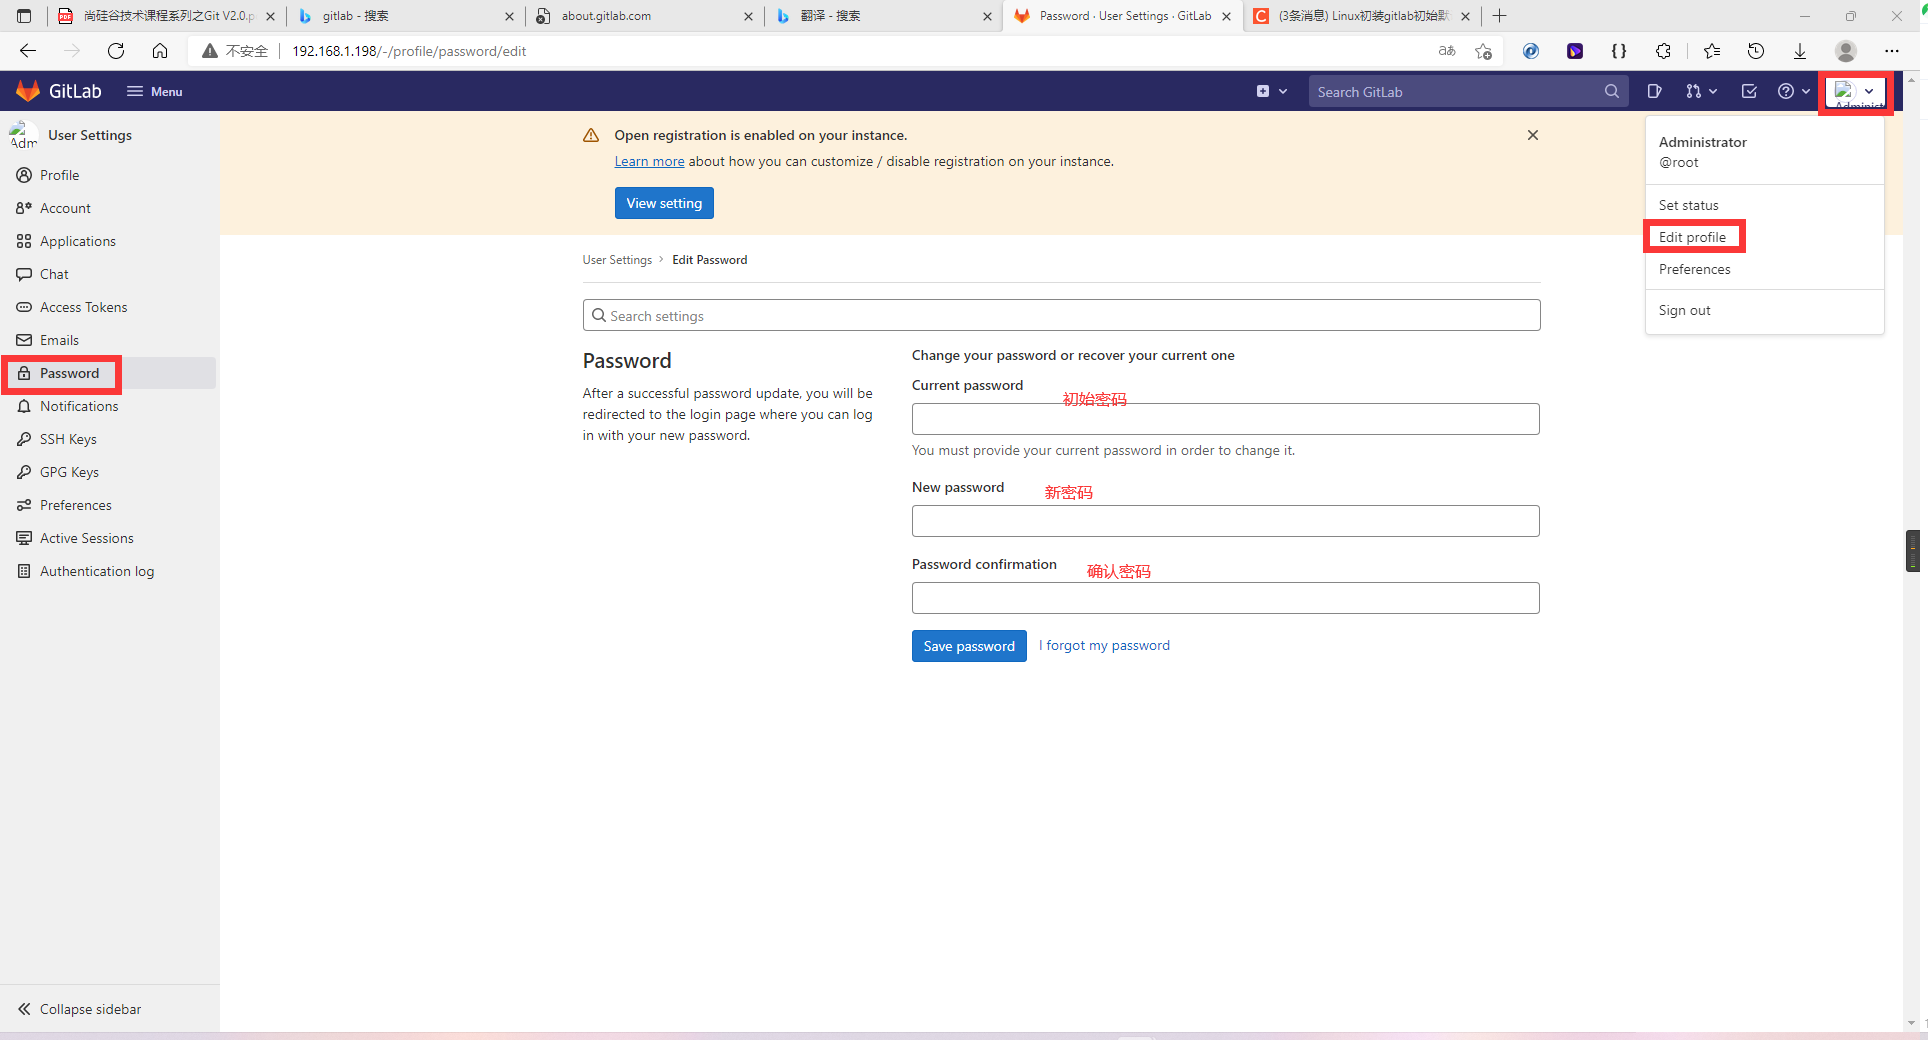Image resolution: width=1928 pixels, height=1040 pixels.
Task: Open the I forgot my password link
Action: (x=1103, y=645)
